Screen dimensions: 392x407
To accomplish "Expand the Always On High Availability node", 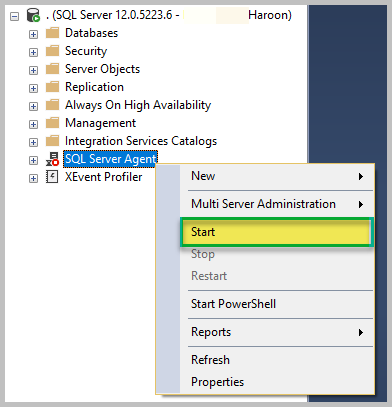I will point(33,106).
